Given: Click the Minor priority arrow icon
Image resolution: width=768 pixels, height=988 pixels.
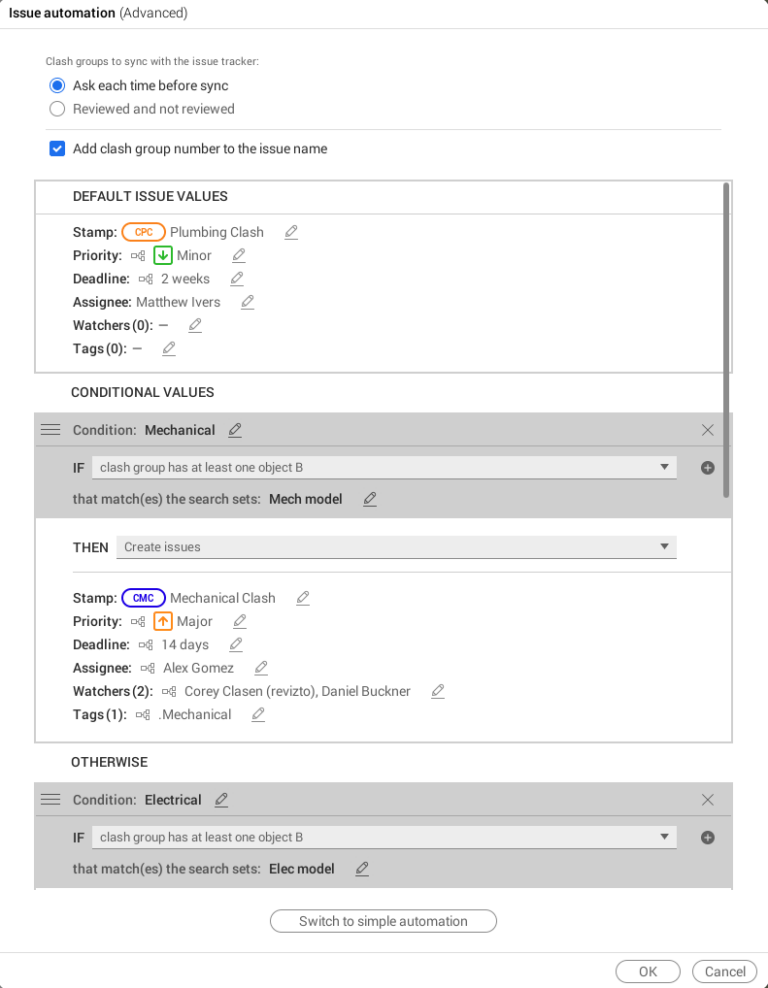Looking at the screenshot, I should coord(163,255).
